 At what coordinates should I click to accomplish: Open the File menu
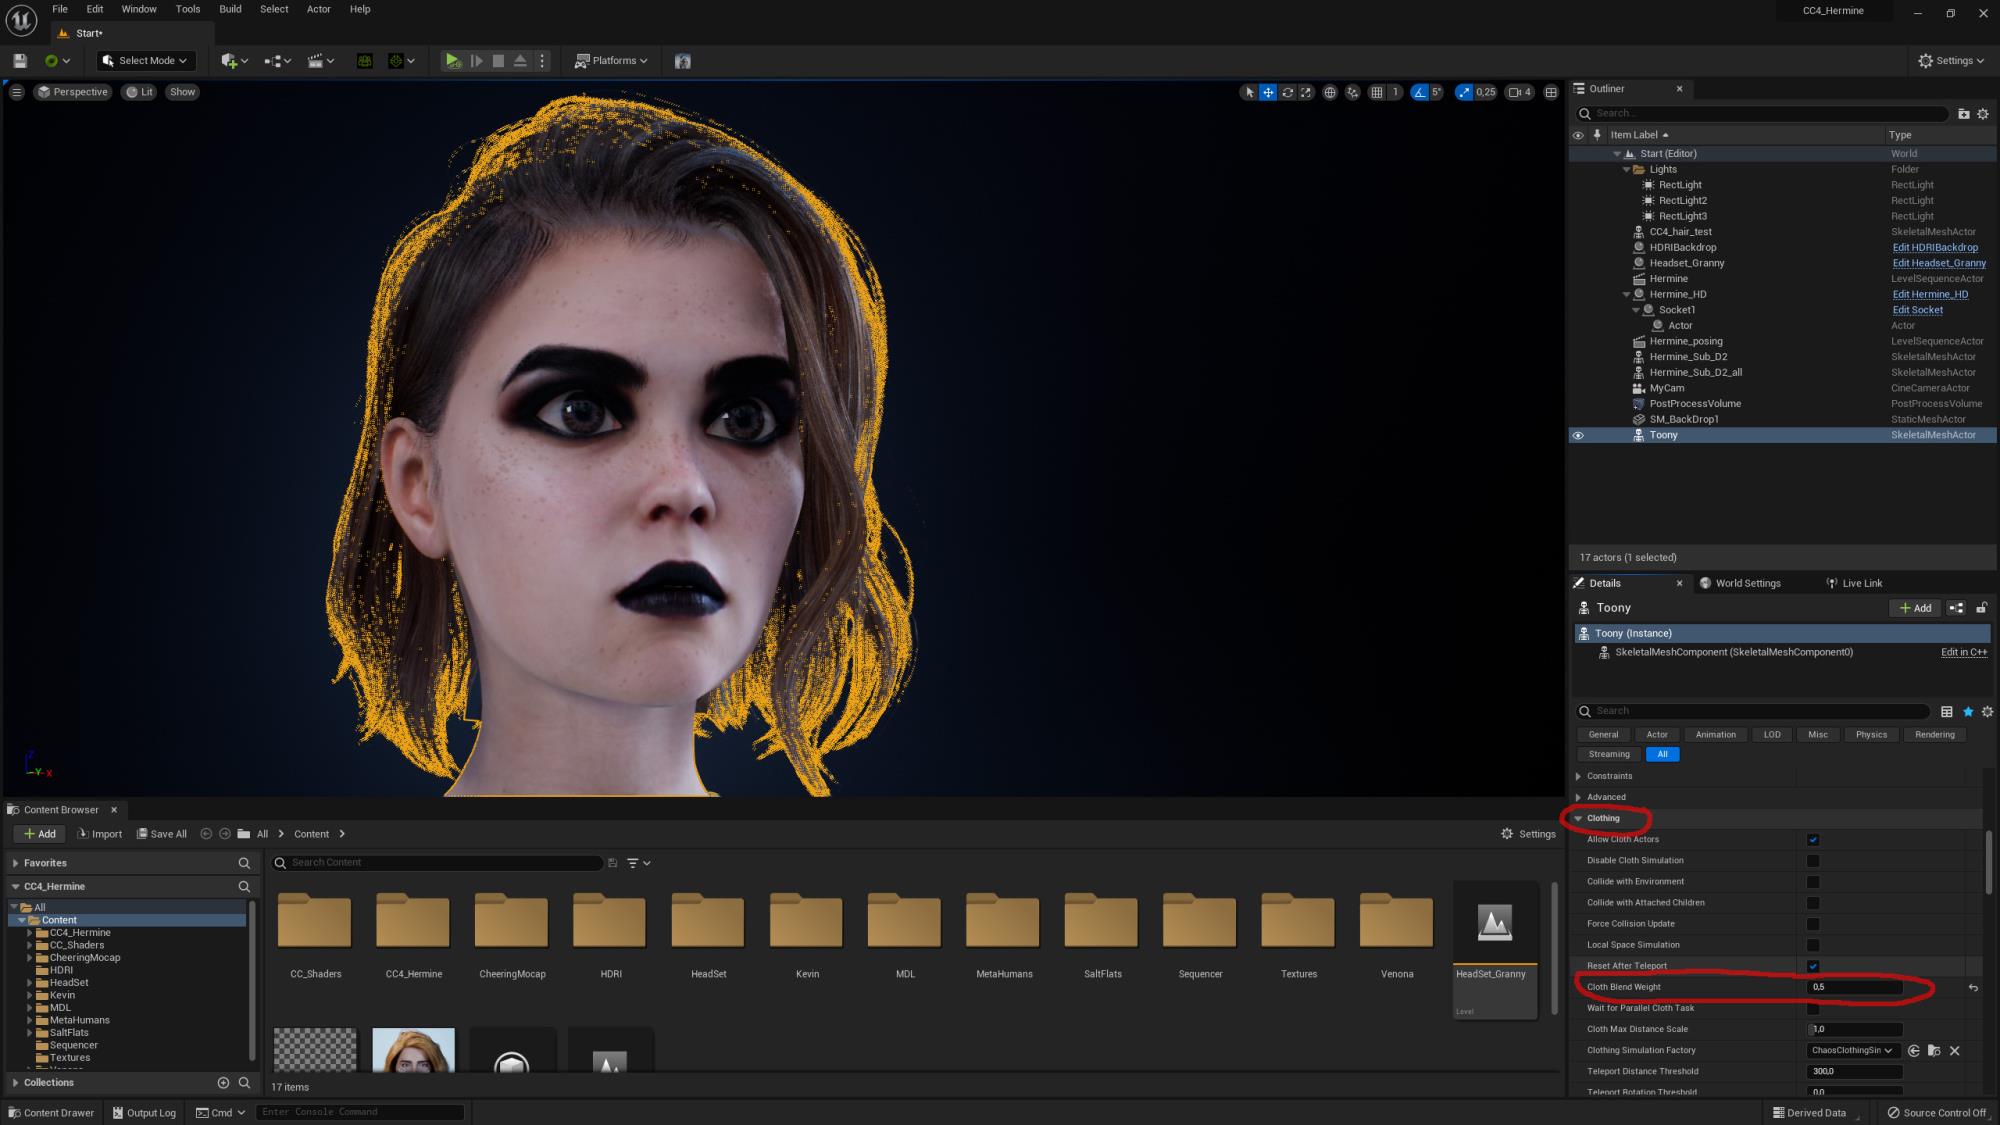(60, 9)
